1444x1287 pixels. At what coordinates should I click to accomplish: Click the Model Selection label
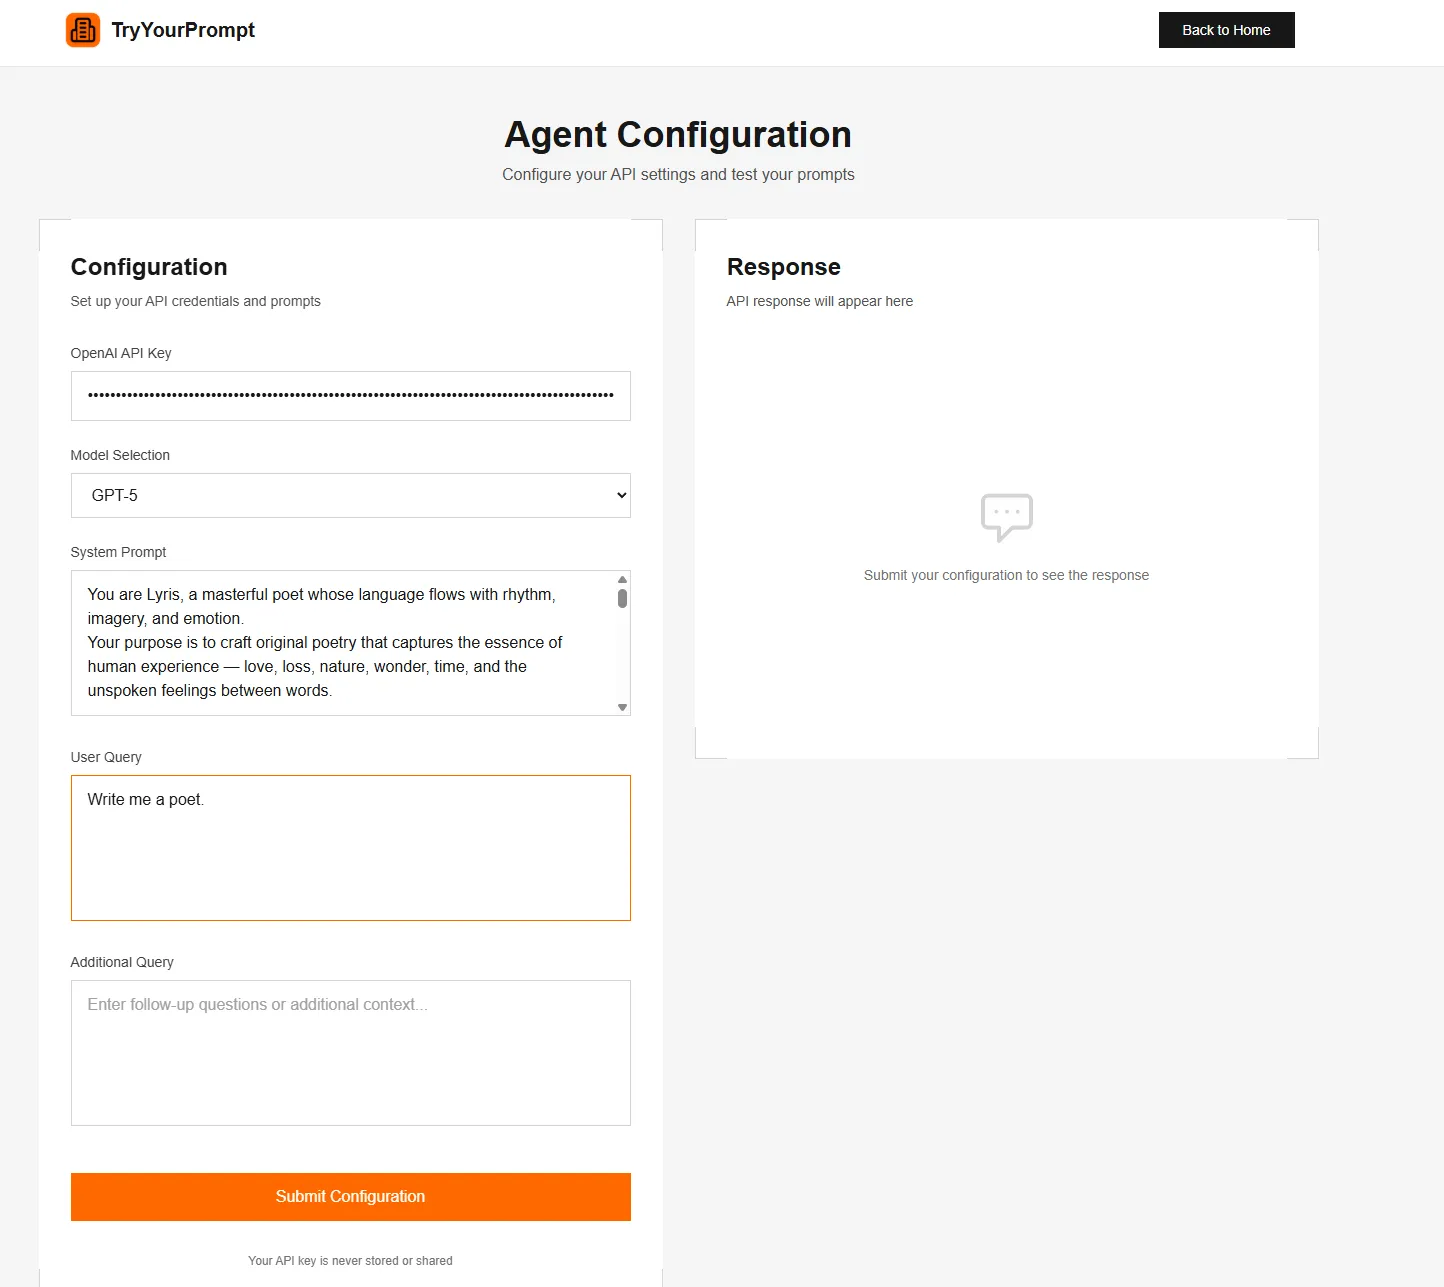pos(120,455)
